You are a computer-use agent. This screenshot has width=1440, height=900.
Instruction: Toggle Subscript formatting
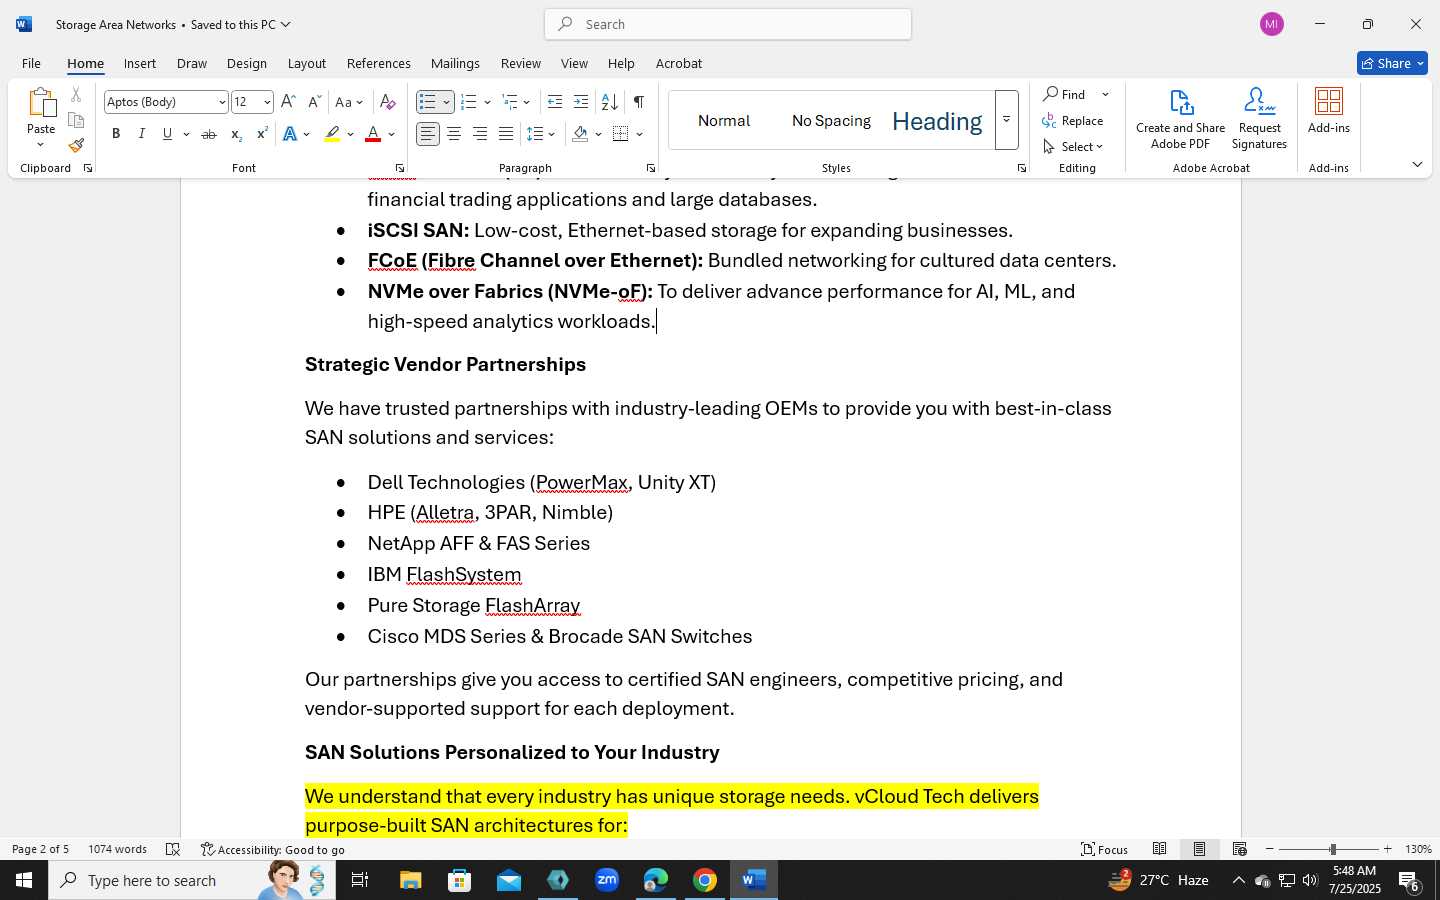click(236, 134)
